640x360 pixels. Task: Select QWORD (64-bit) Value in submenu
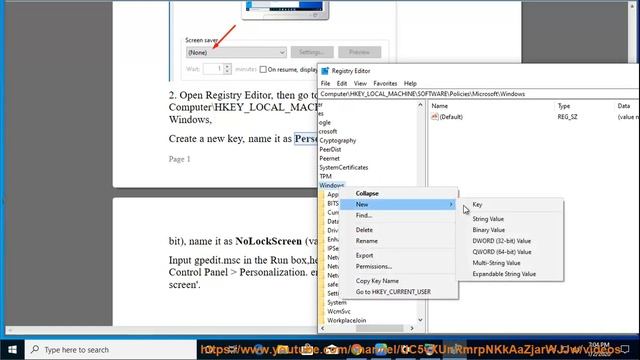point(510,252)
